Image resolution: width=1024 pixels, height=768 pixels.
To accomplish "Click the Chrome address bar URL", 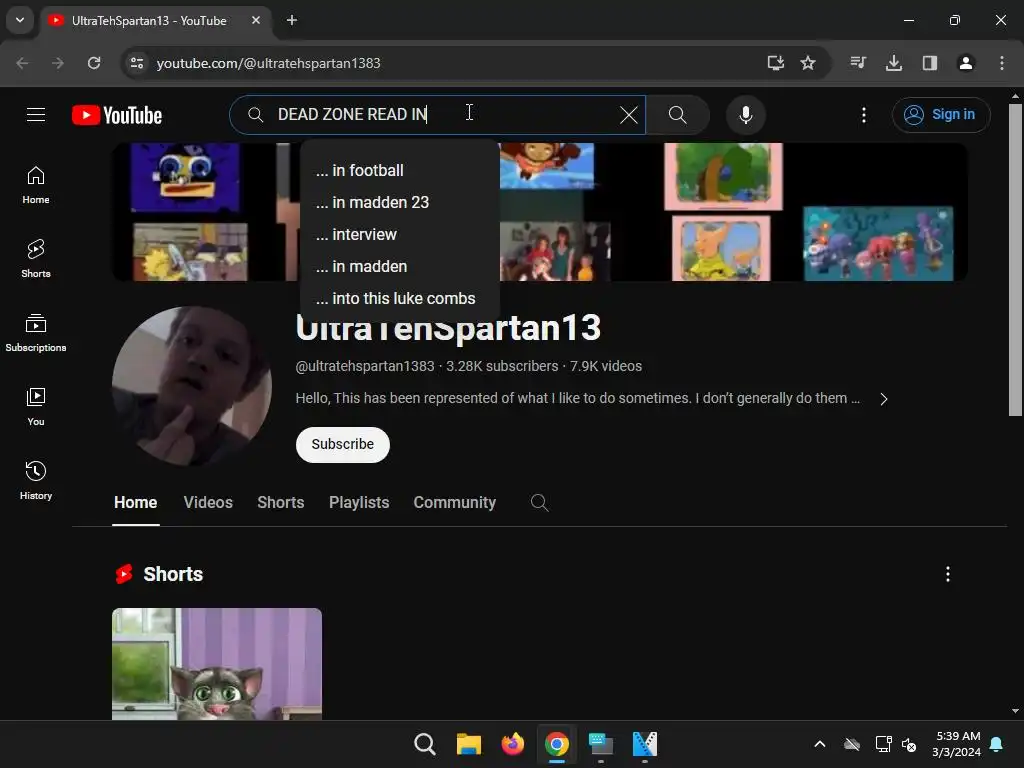I will (x=268, y=63).
